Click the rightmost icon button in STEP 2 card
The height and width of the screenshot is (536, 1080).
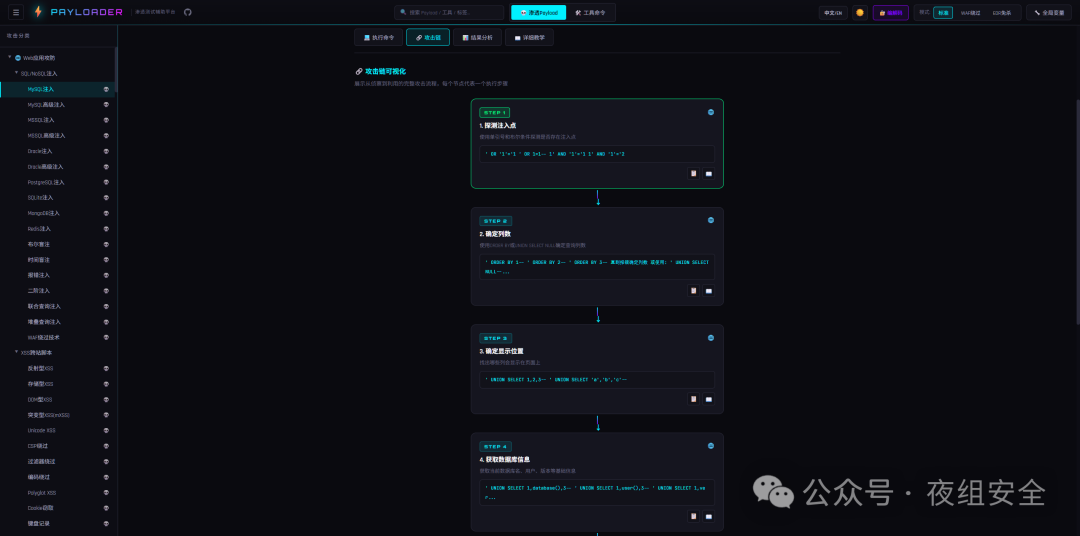[709, 291]
